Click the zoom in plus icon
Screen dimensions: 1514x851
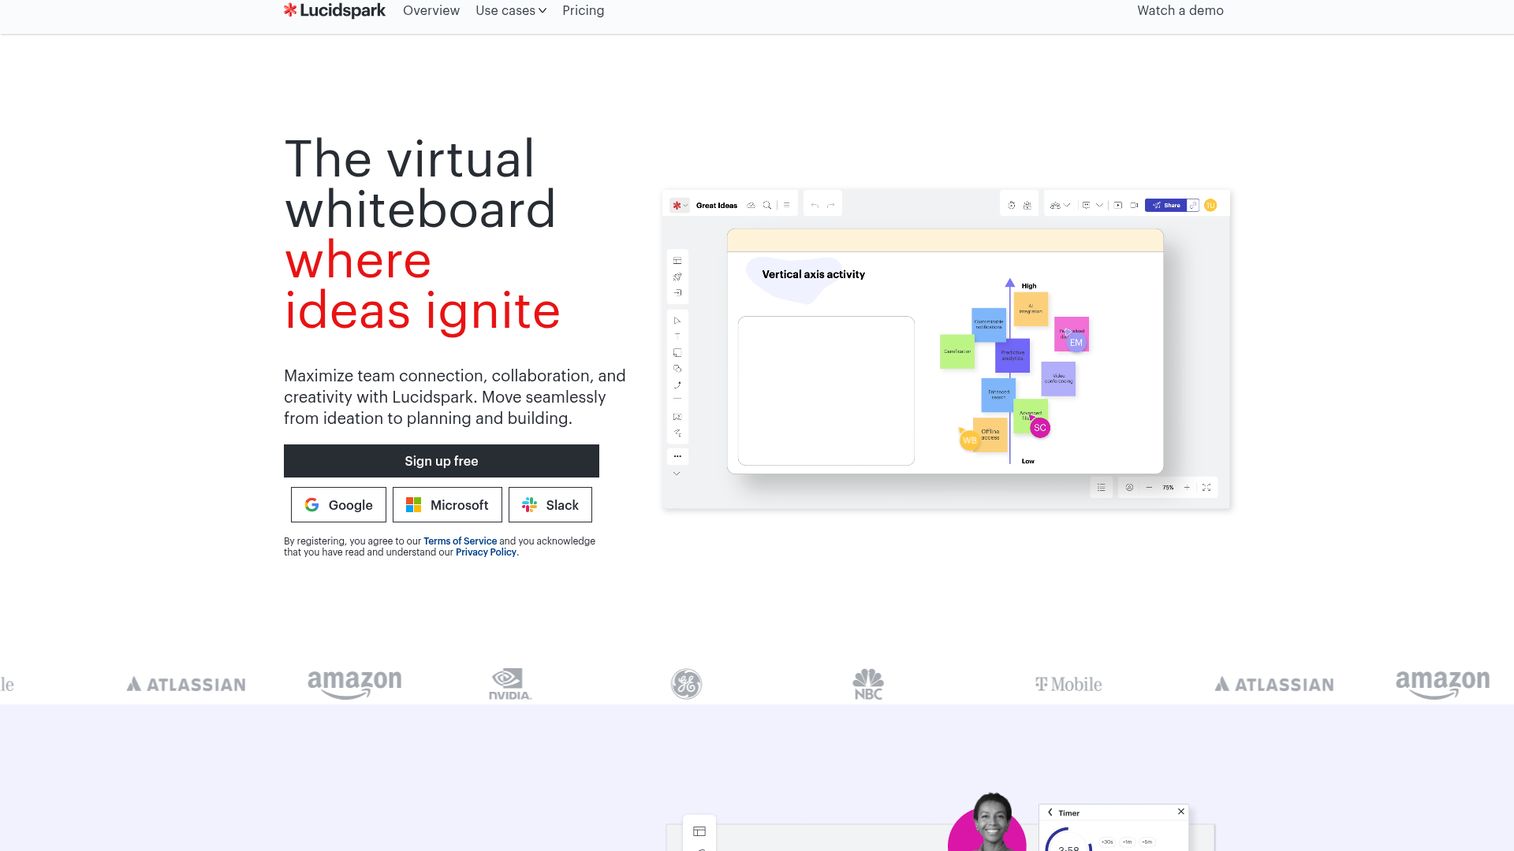[x=1187, y=487]
